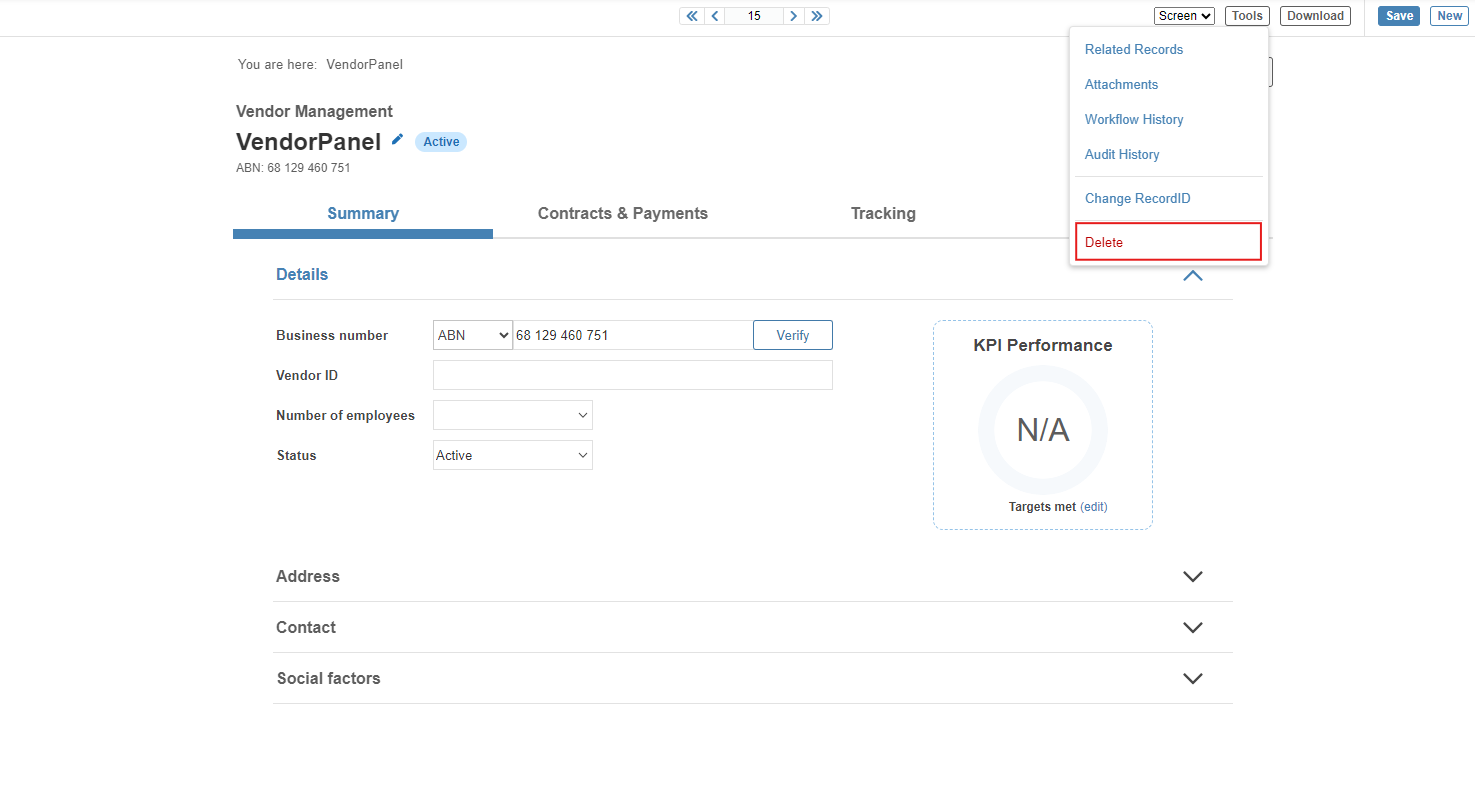Expand the Social factors section
1475x790 pixels.
tap(1192, 679)
